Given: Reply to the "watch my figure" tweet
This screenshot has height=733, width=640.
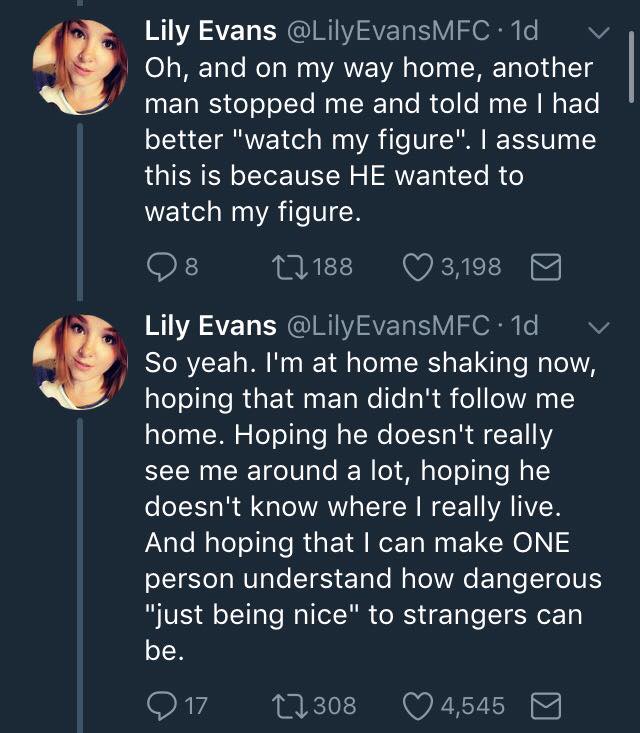Looking at the screenshot, I should coord(160,266).
